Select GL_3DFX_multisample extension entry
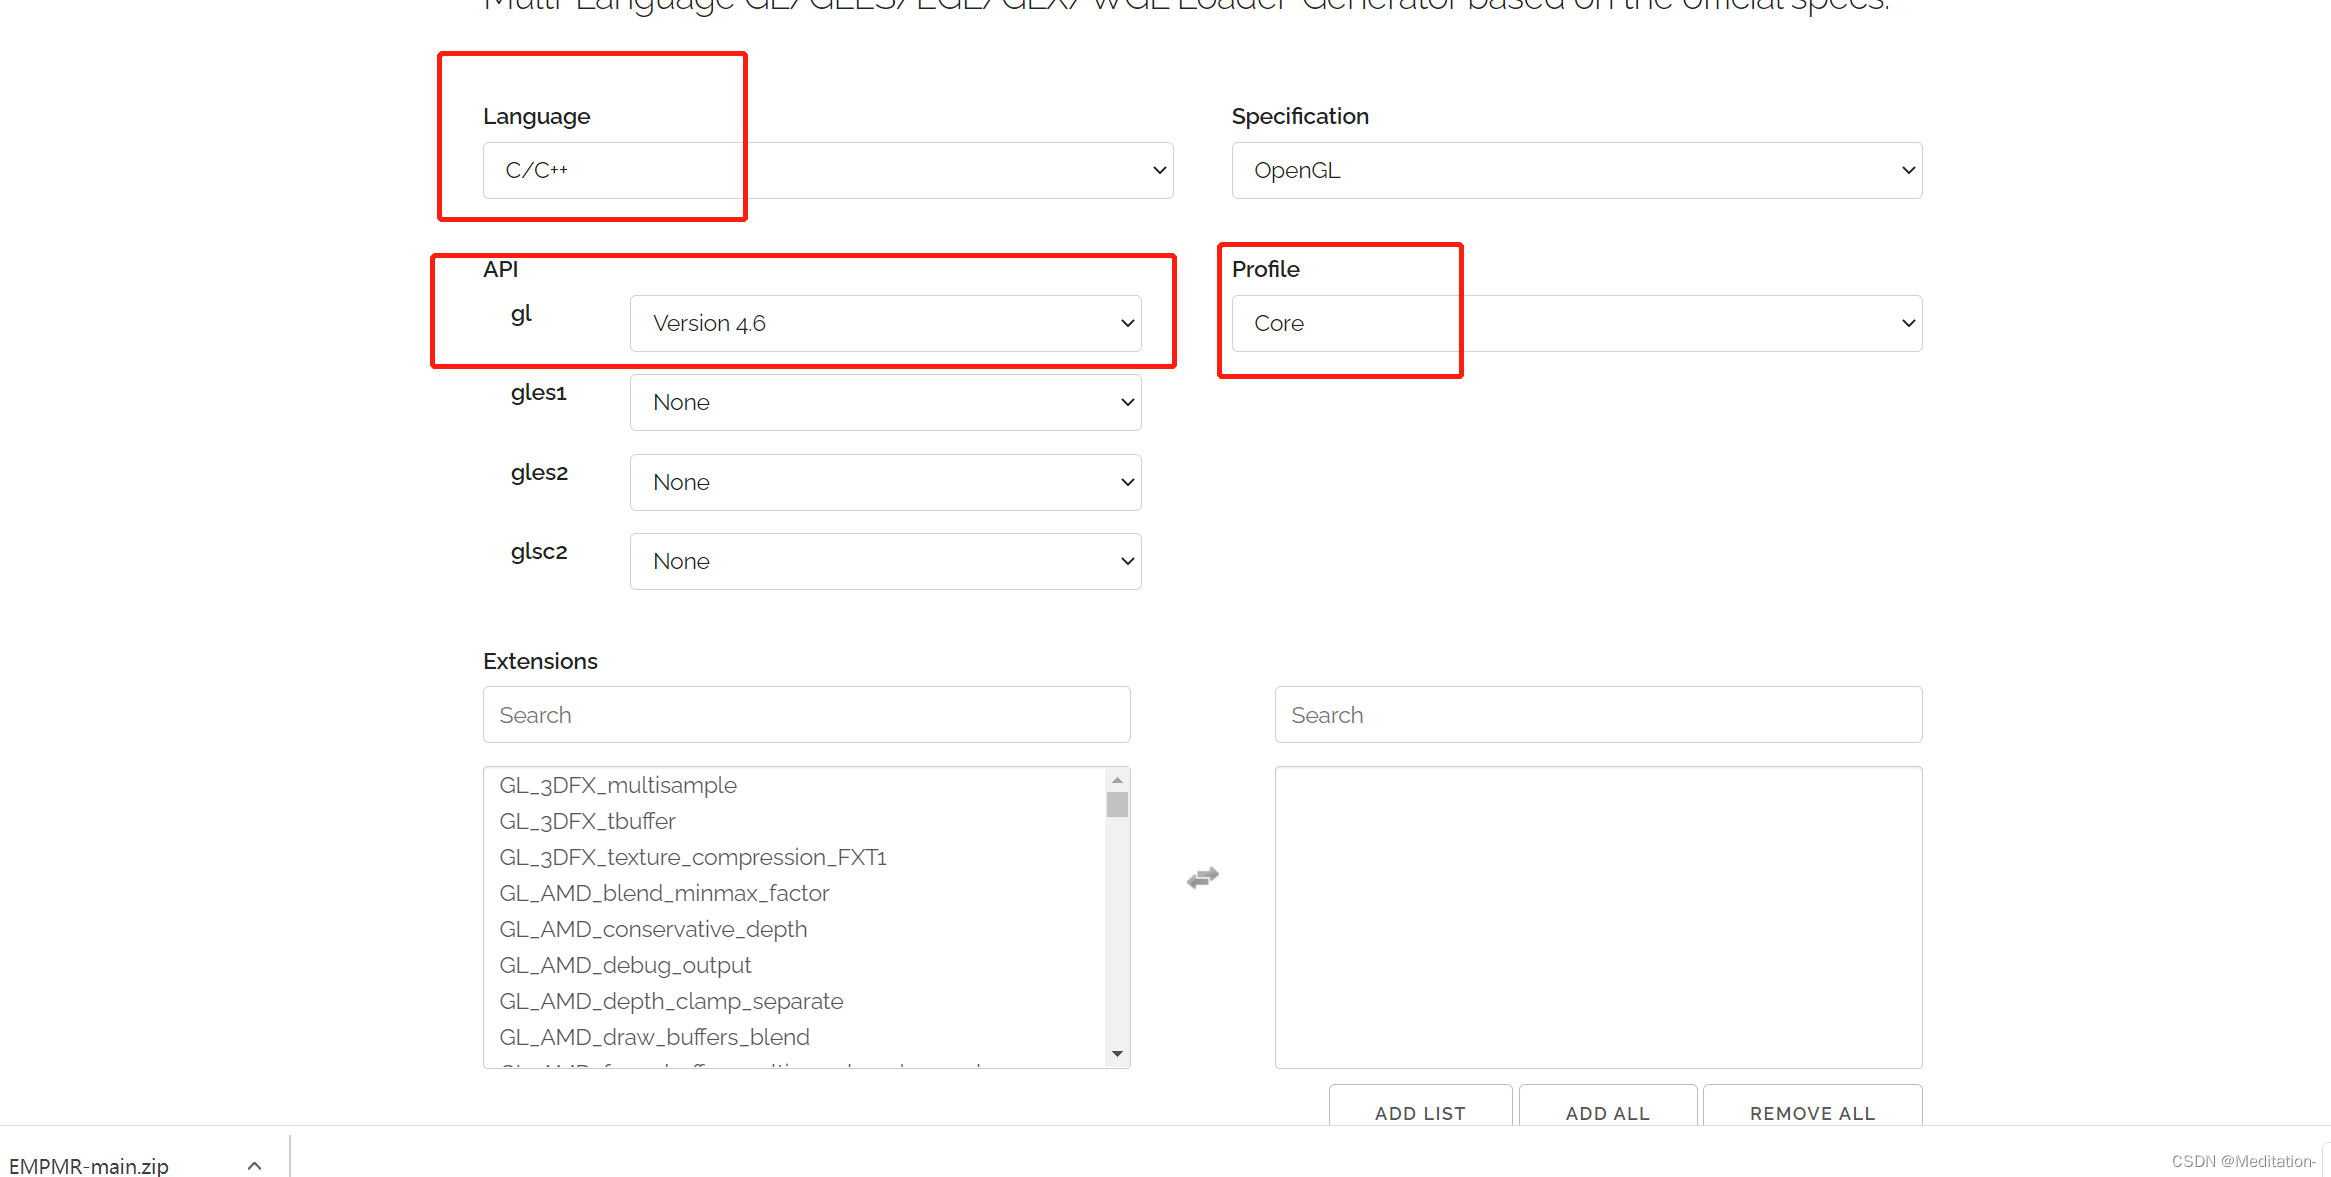The height and width of the screenshot is (1177, 2331). (620, 784)
